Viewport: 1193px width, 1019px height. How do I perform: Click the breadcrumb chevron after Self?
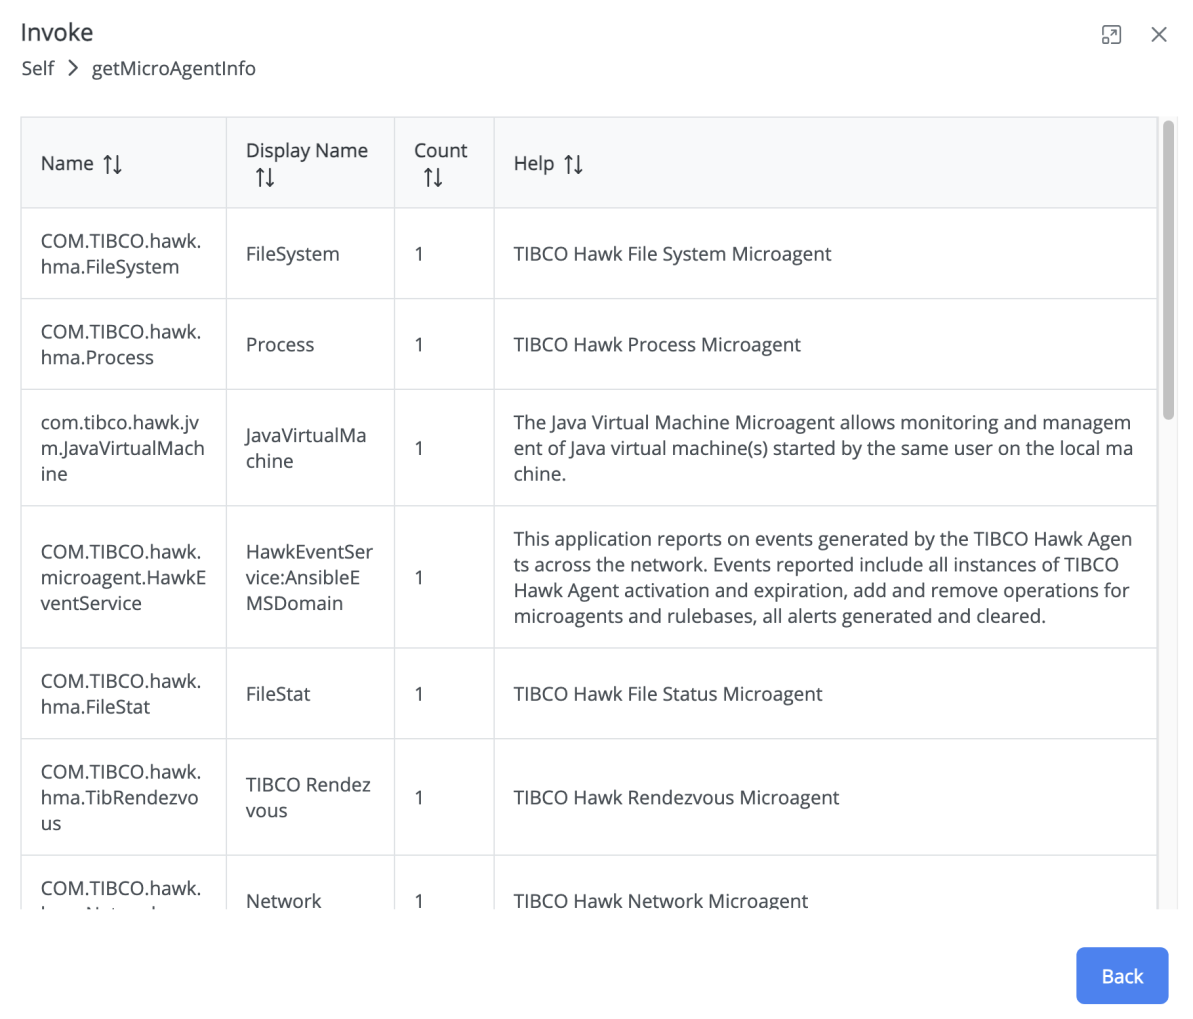(x=73, y=69)
